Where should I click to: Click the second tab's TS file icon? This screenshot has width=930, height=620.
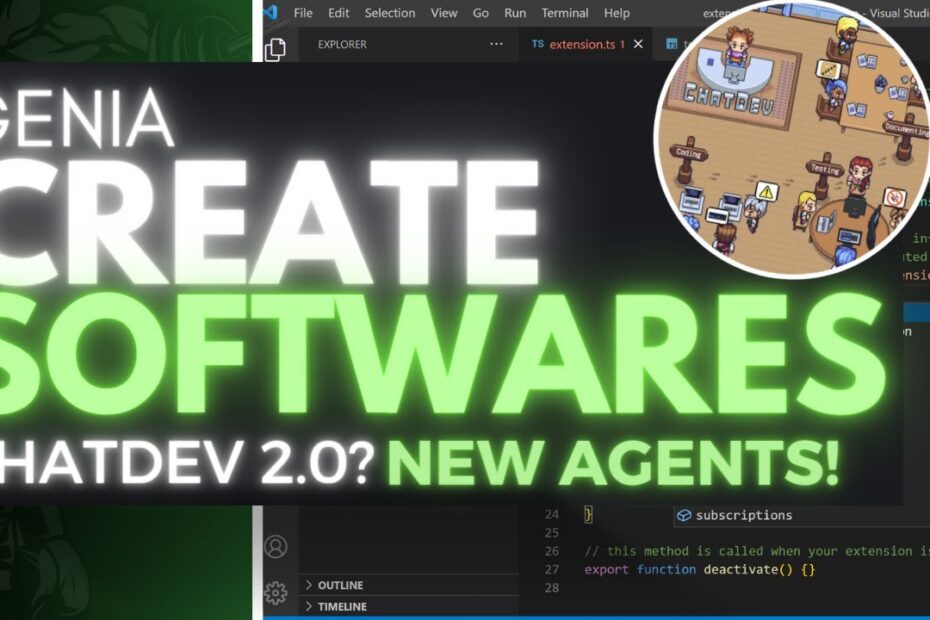point(671,44)
